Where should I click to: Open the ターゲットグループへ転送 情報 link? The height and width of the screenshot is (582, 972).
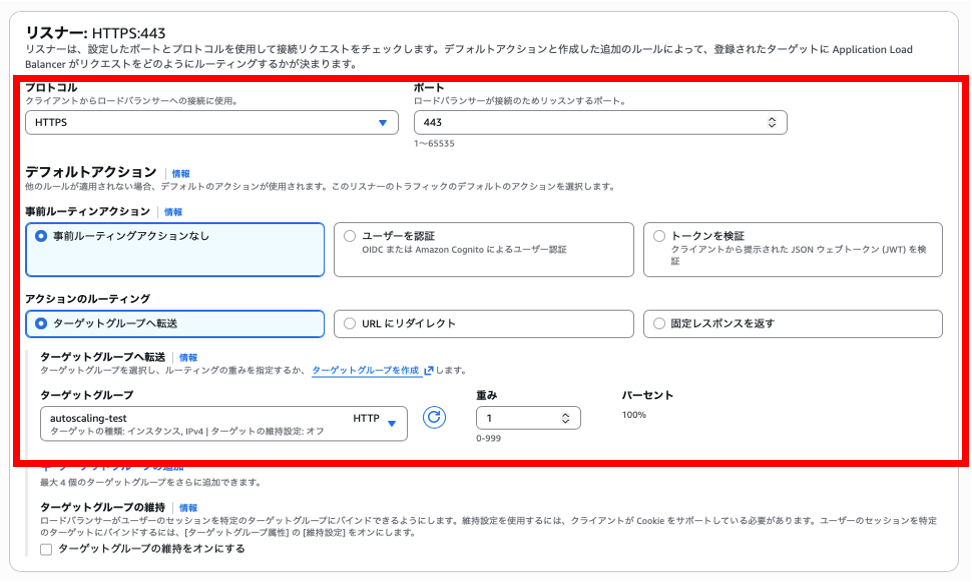(x=188, y=358)
